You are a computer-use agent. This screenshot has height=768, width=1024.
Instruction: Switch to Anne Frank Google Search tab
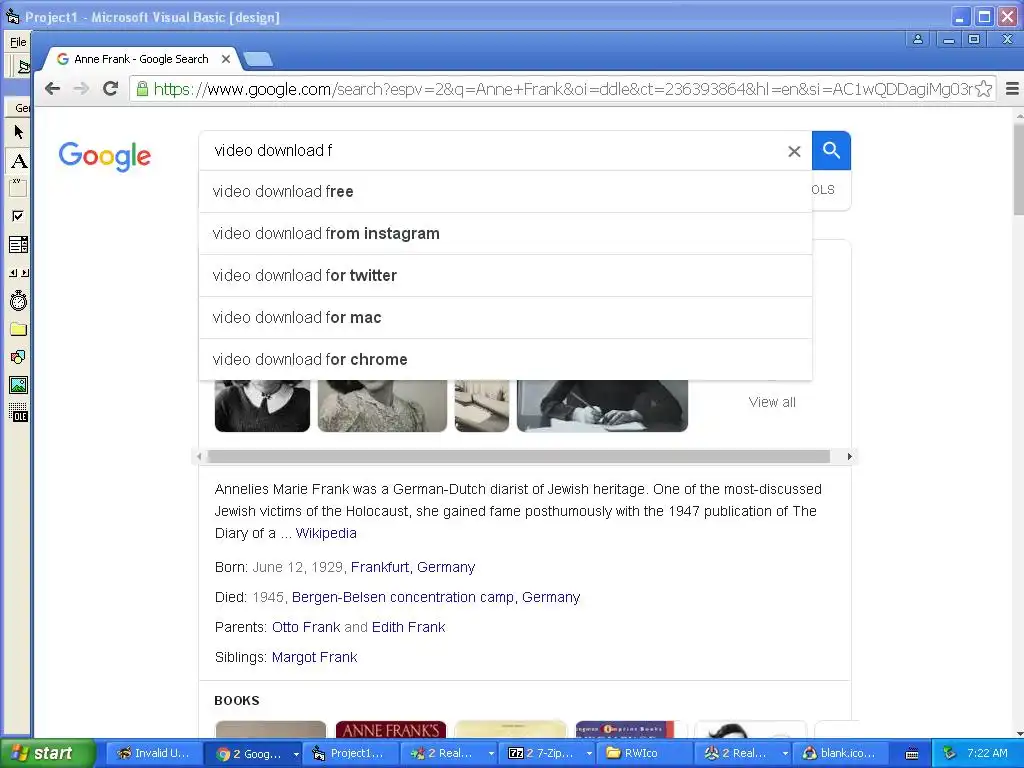(x=141, y=59)
